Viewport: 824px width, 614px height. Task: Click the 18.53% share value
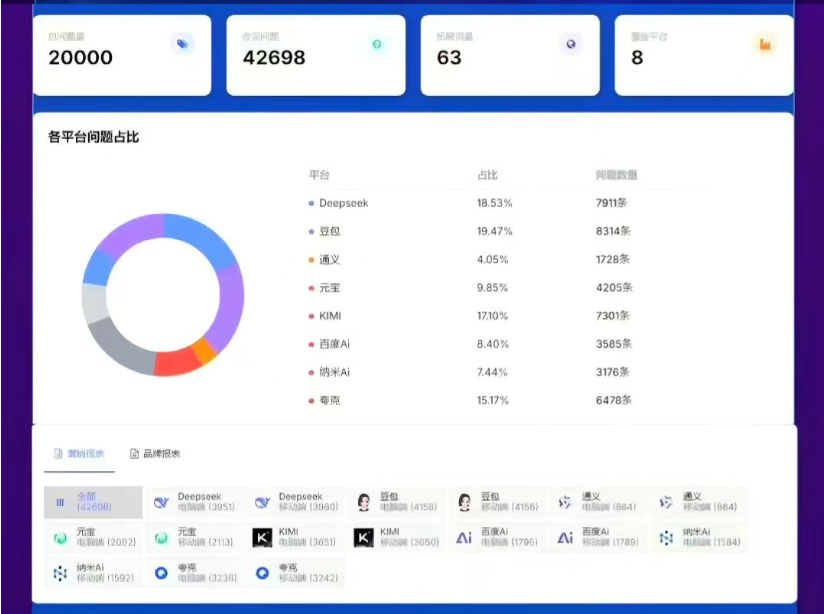pos(495,203)
